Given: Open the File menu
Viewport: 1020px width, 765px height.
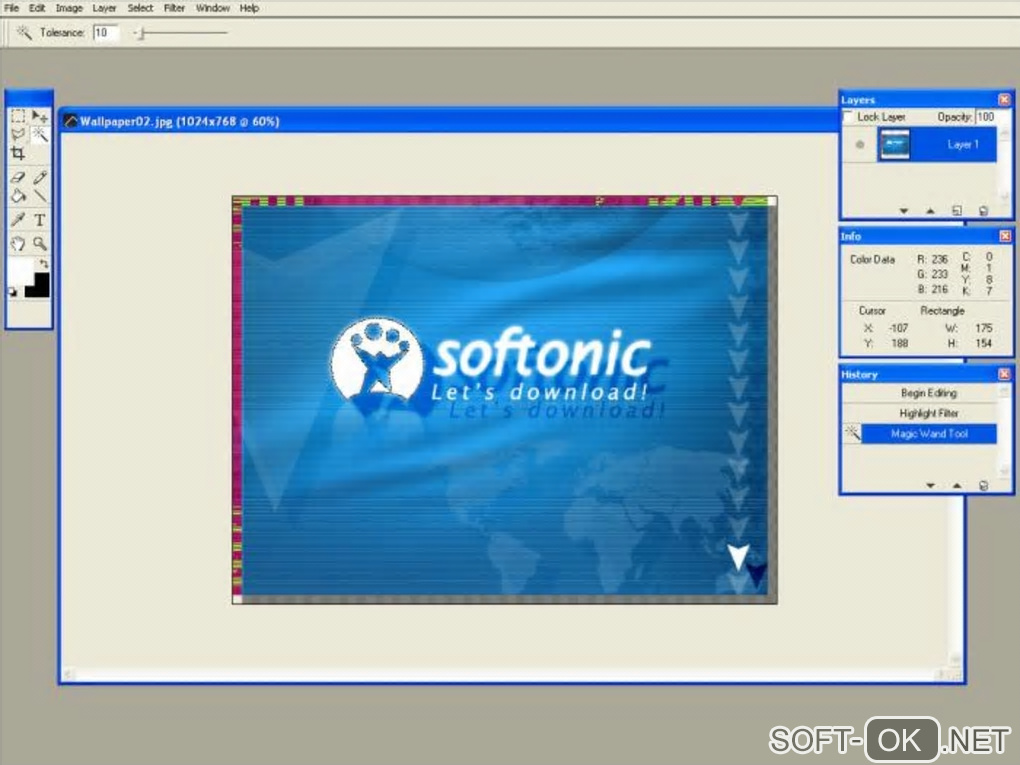Looking at the screenshot, I should pyautogui.click(x=11, y=8).
